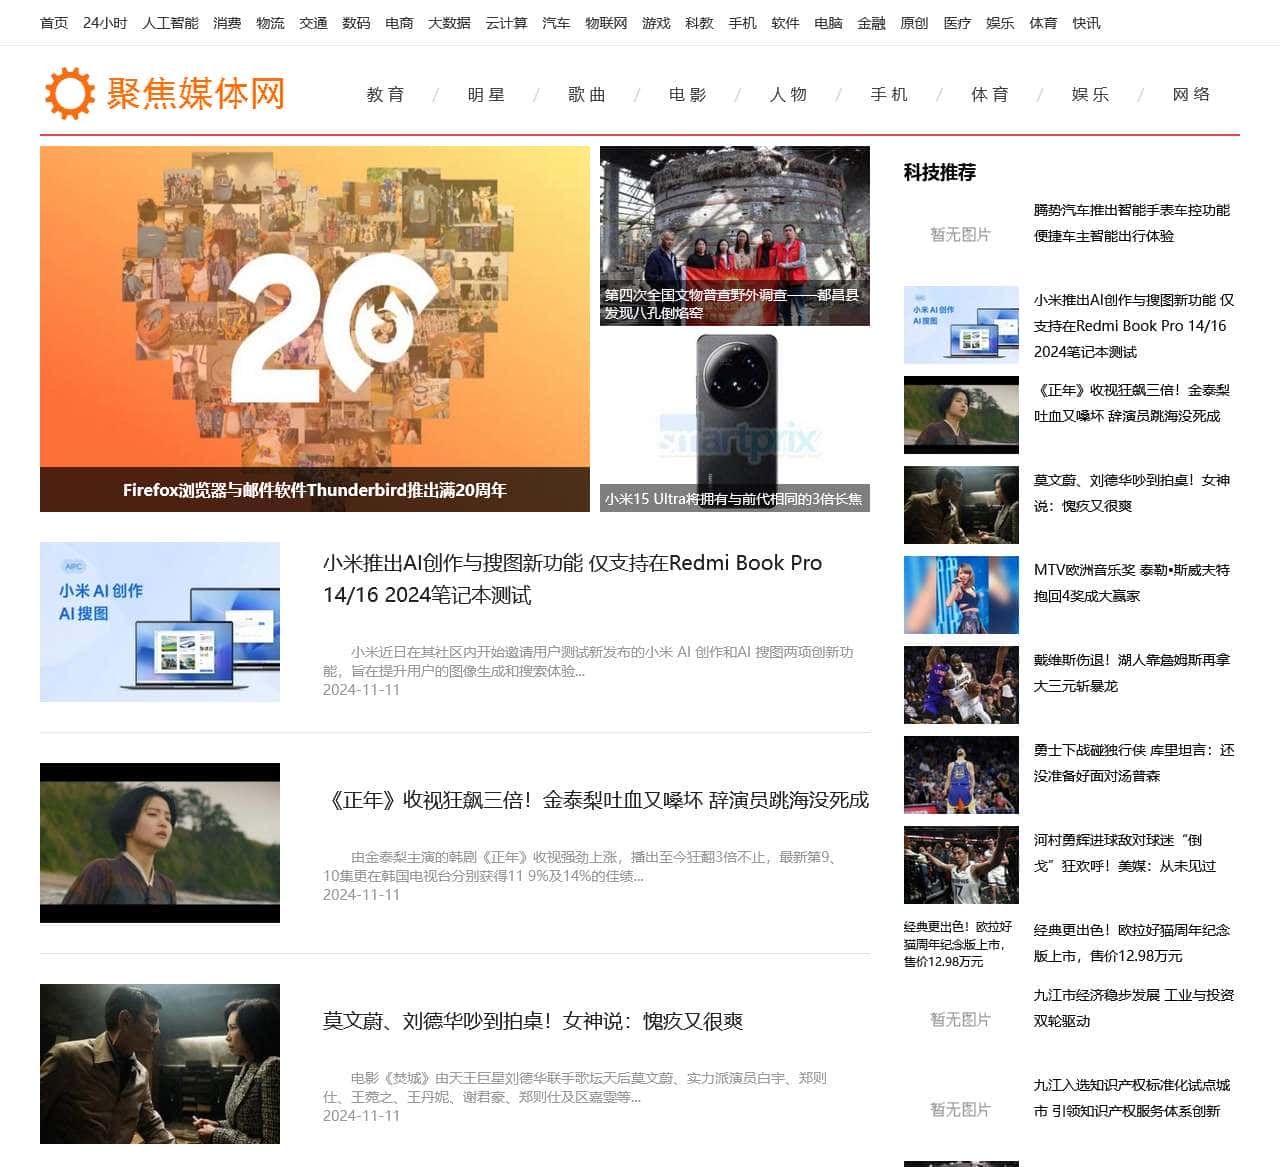Viewport: 1280px width, 1167px height.
Task: Click the 库里 Warriors sidebar thumbnail
Action: pos(961,775)
